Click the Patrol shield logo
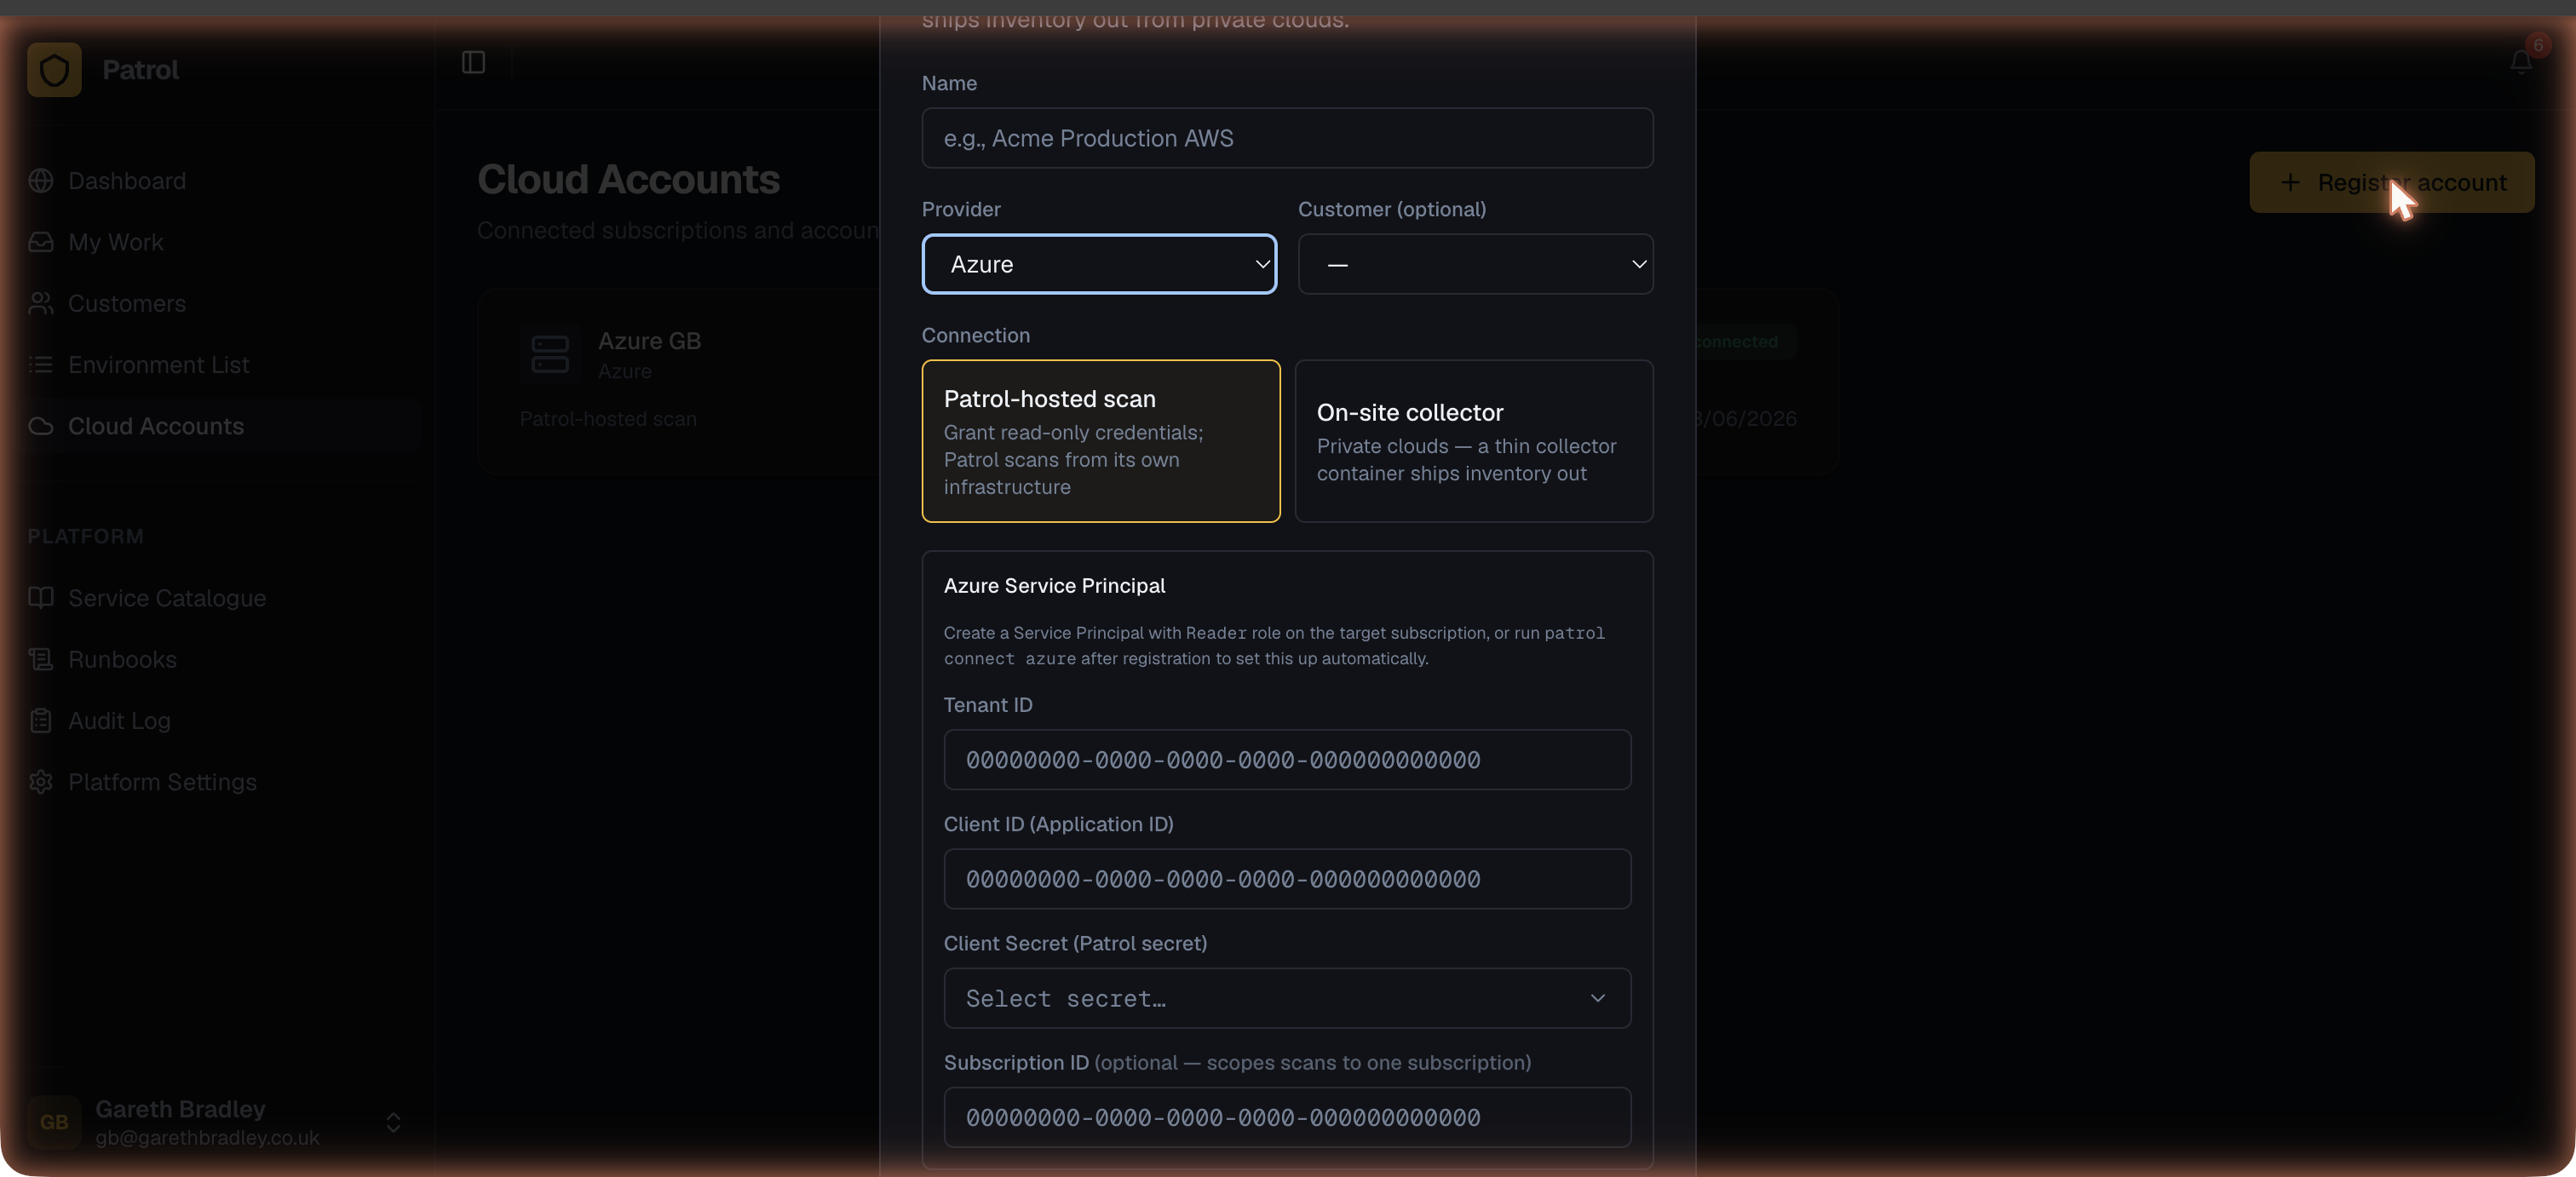The image size is (2576, 1177). point(54,70)
